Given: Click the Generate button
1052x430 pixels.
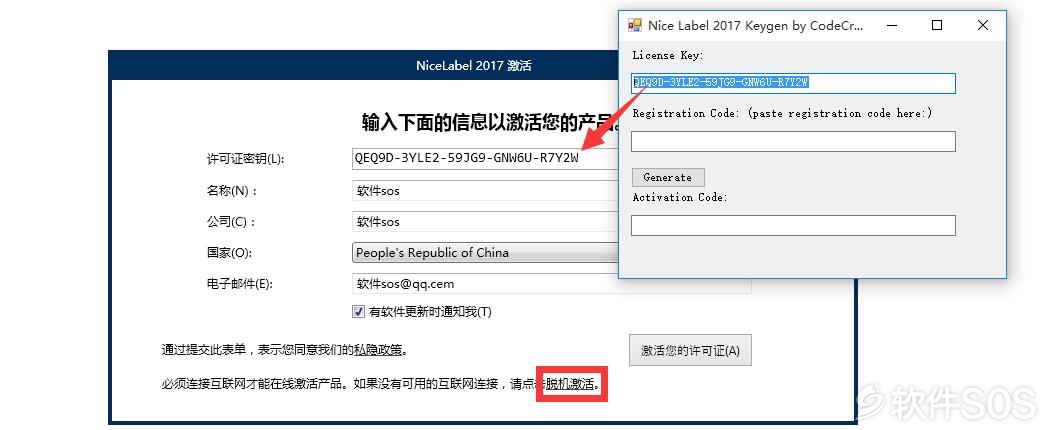Looking at the screenshot, I should [x=668, y=178].
